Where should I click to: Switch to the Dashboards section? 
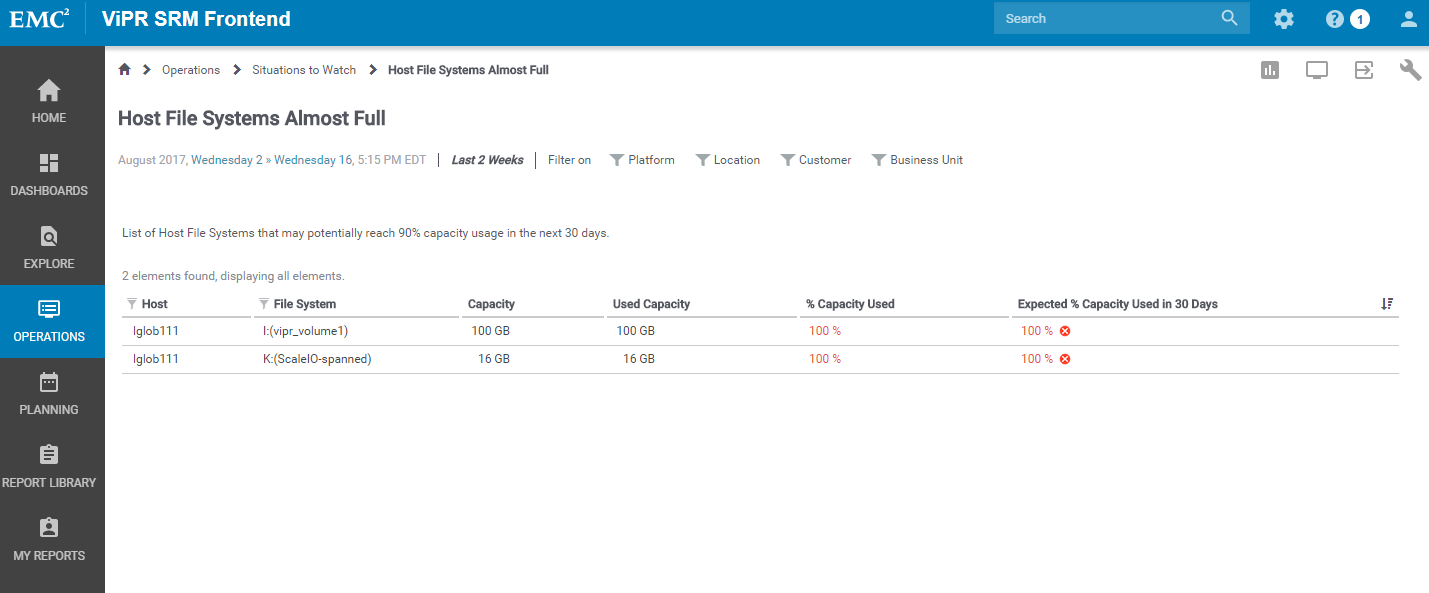pos(48,175)
